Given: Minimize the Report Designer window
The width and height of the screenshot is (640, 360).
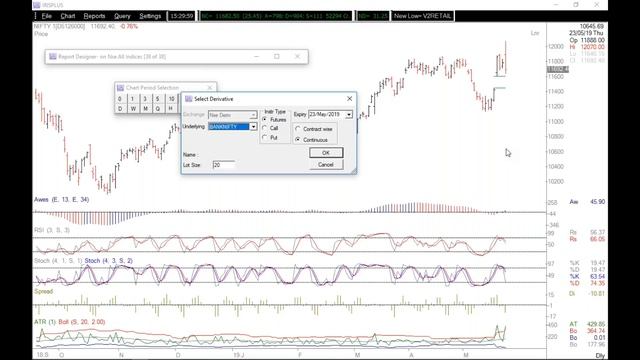Looking at the screenshot, I should tap(256, 56).
